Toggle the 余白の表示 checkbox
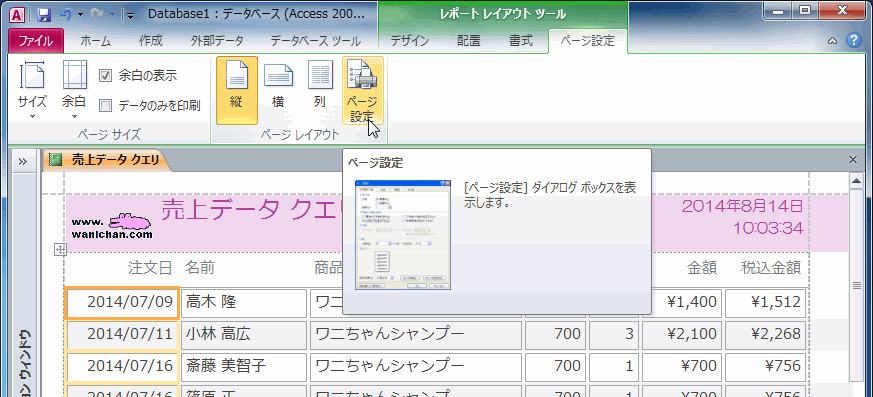 105,76
